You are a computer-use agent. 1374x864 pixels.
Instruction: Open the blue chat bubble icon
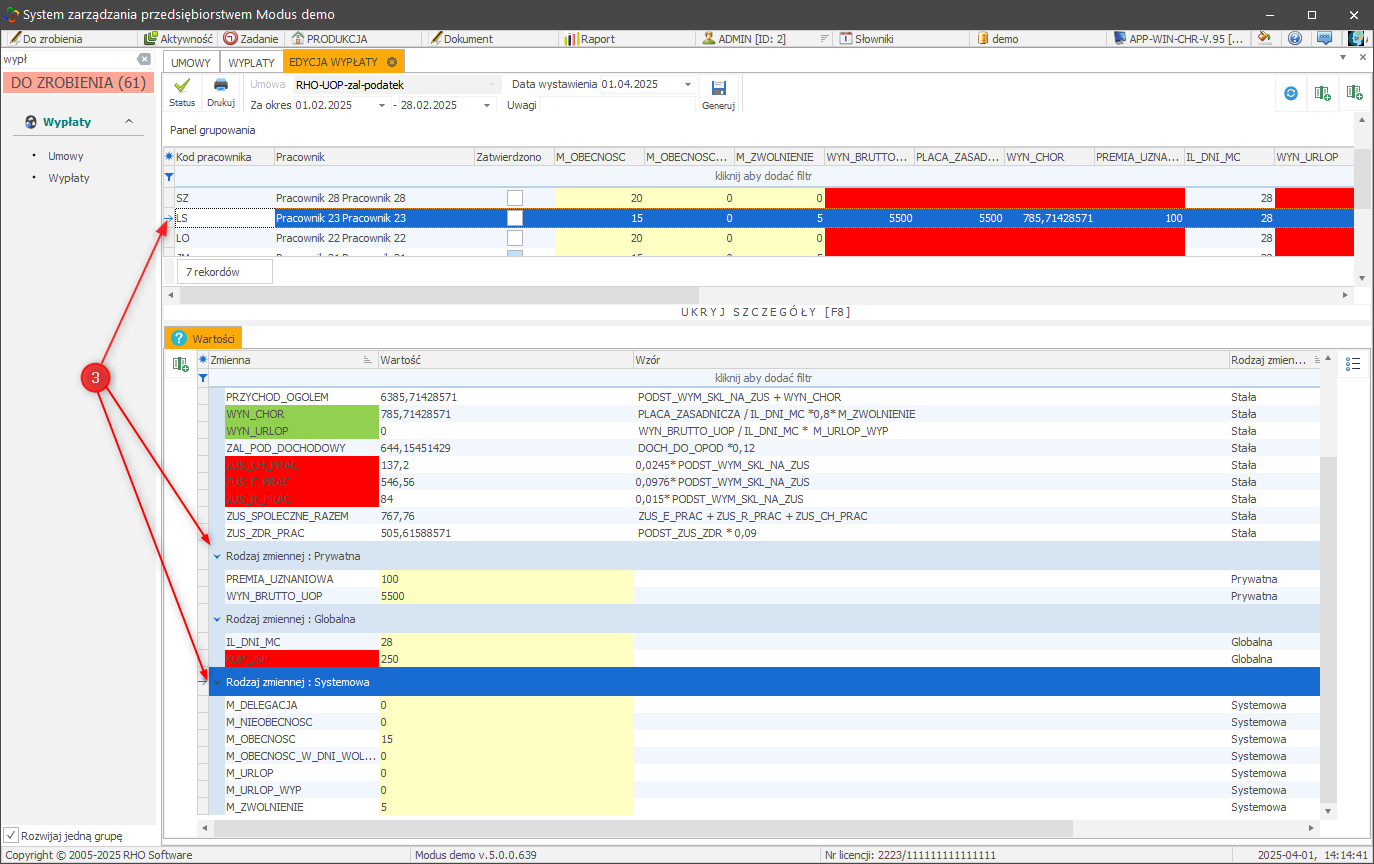pyautogui.click(x=1325, y=39)
